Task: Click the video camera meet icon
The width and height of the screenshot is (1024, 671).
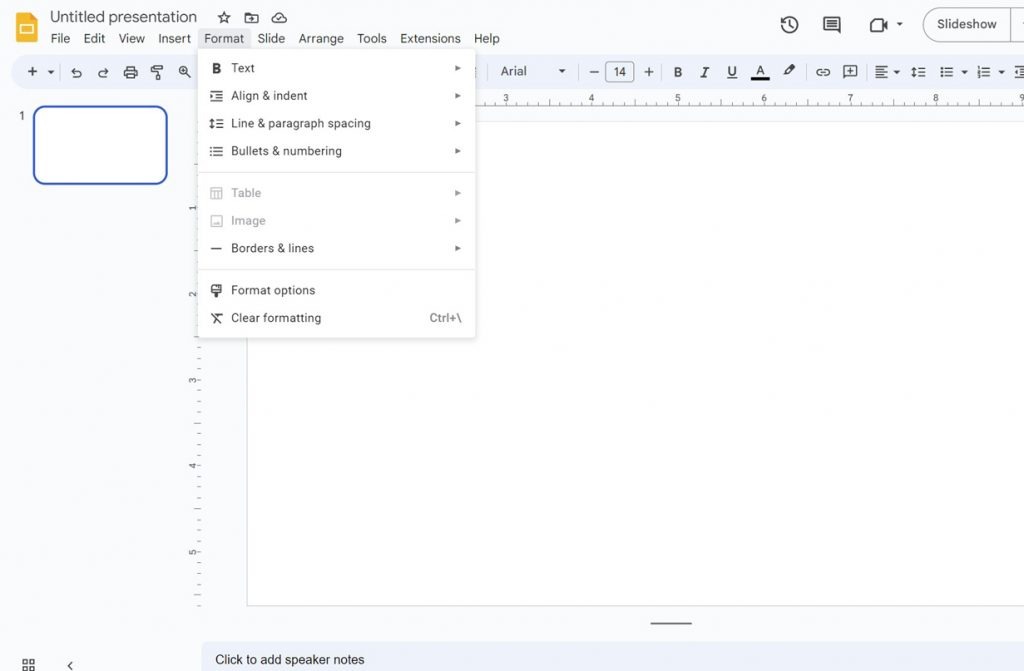Action: pos(878,25)
